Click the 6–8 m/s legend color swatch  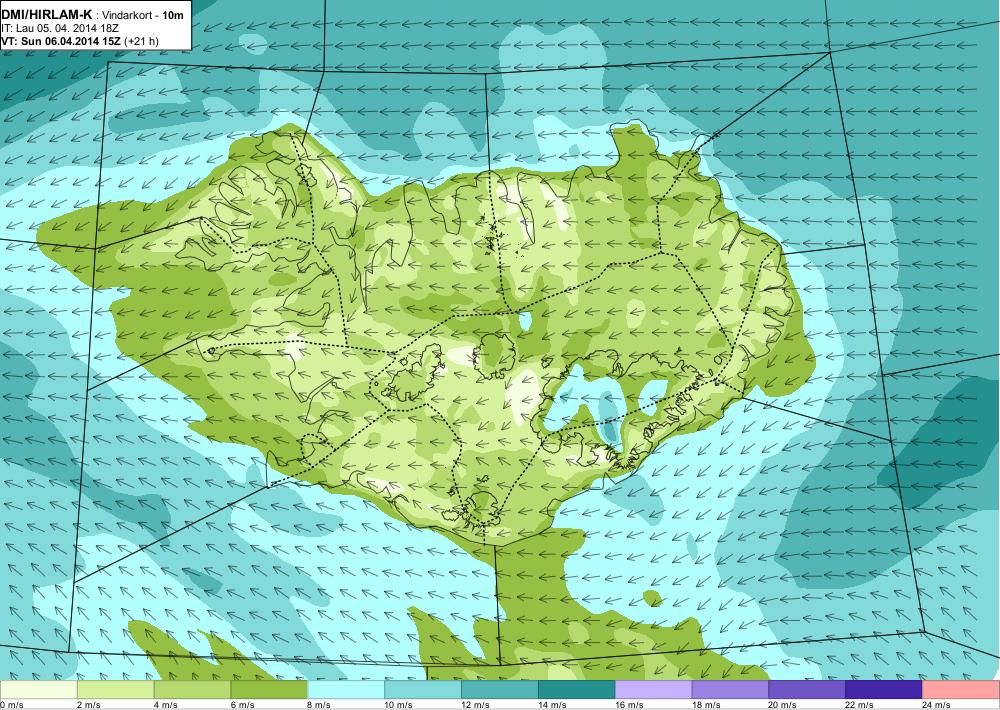[x=269, y=690]
